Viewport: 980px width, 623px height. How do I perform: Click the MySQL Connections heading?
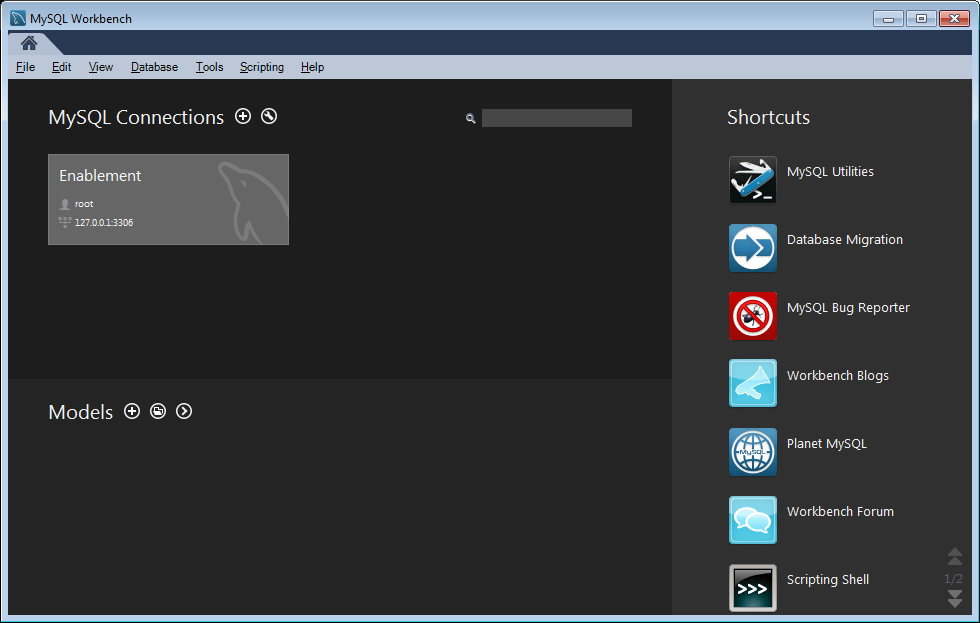[x=136, y=117]
